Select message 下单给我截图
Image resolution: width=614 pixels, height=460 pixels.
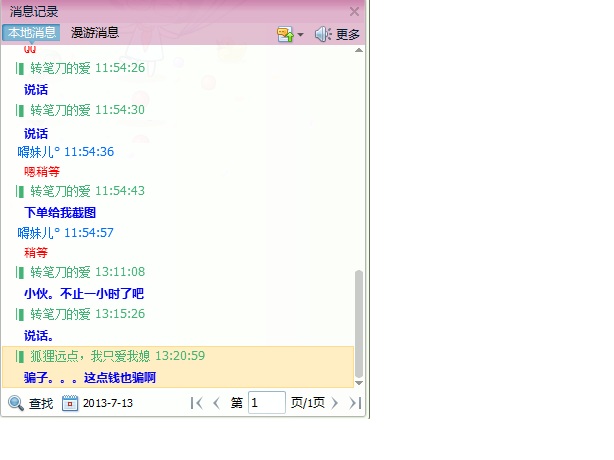60,213
